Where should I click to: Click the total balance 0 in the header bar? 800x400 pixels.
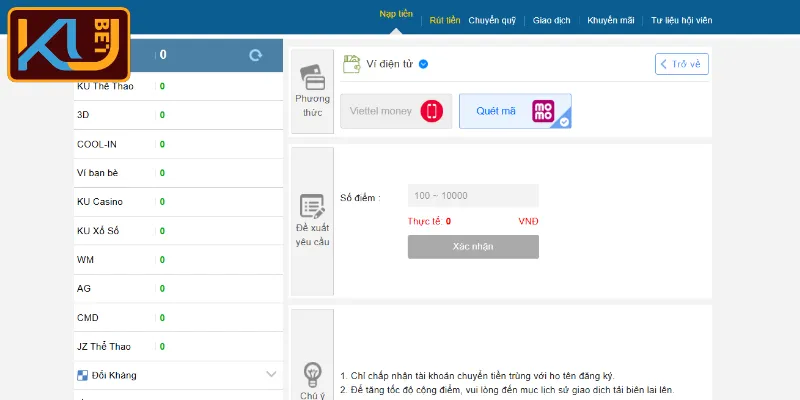tap(163, 55)
